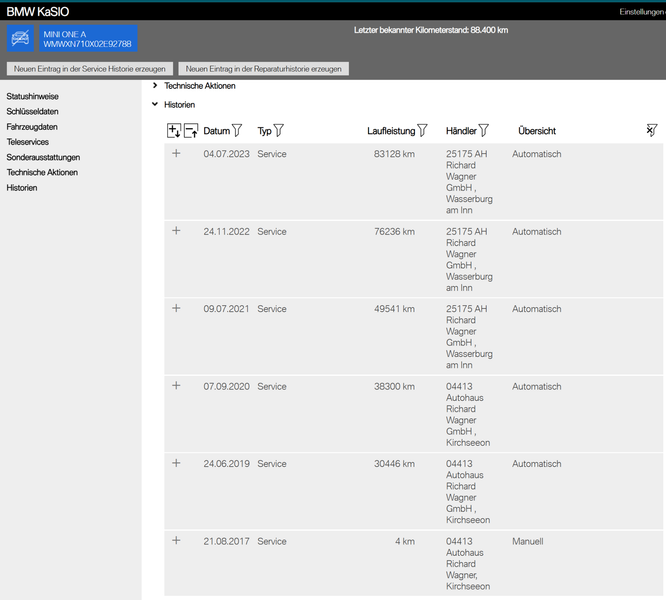Click the Datum column header
The width and height of the screenshot is (666, 600).
click(x=216, y=131)
